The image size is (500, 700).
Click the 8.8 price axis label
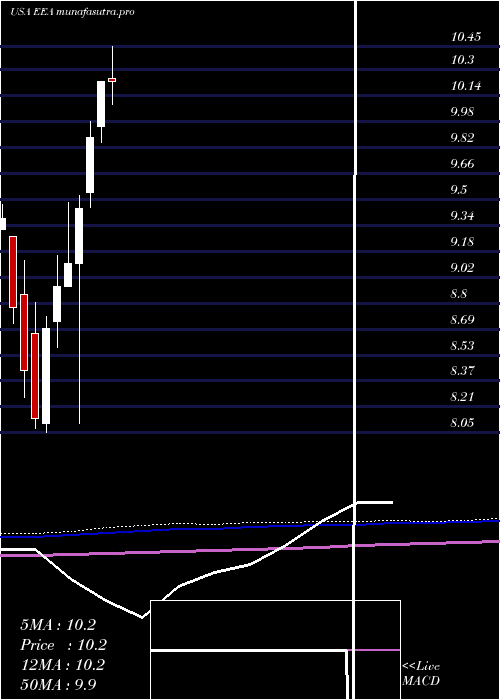(458, 294)
